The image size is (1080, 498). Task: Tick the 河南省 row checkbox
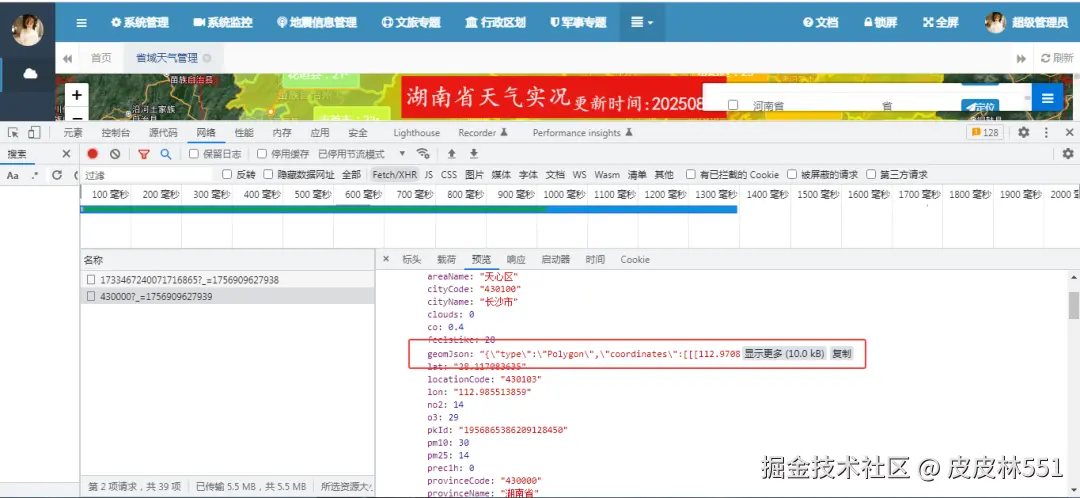click(733, 105)
